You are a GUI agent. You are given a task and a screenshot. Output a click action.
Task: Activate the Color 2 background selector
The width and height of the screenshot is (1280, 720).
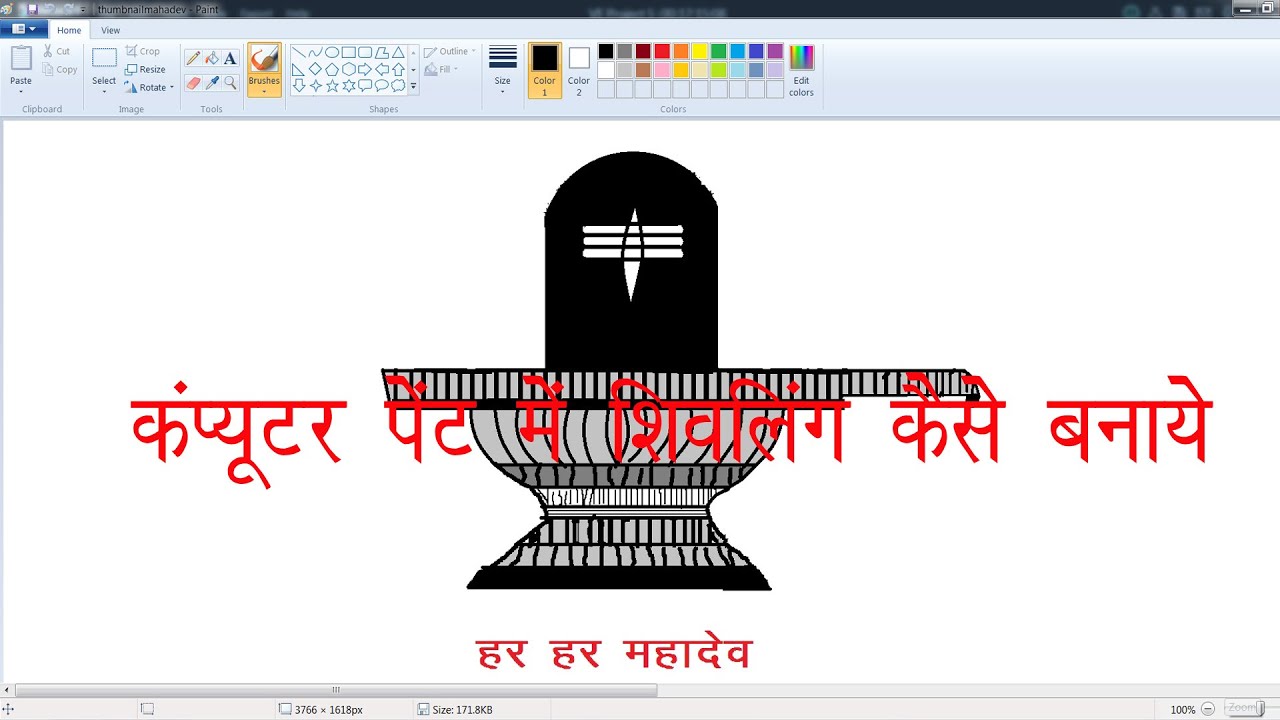(579, 70)
